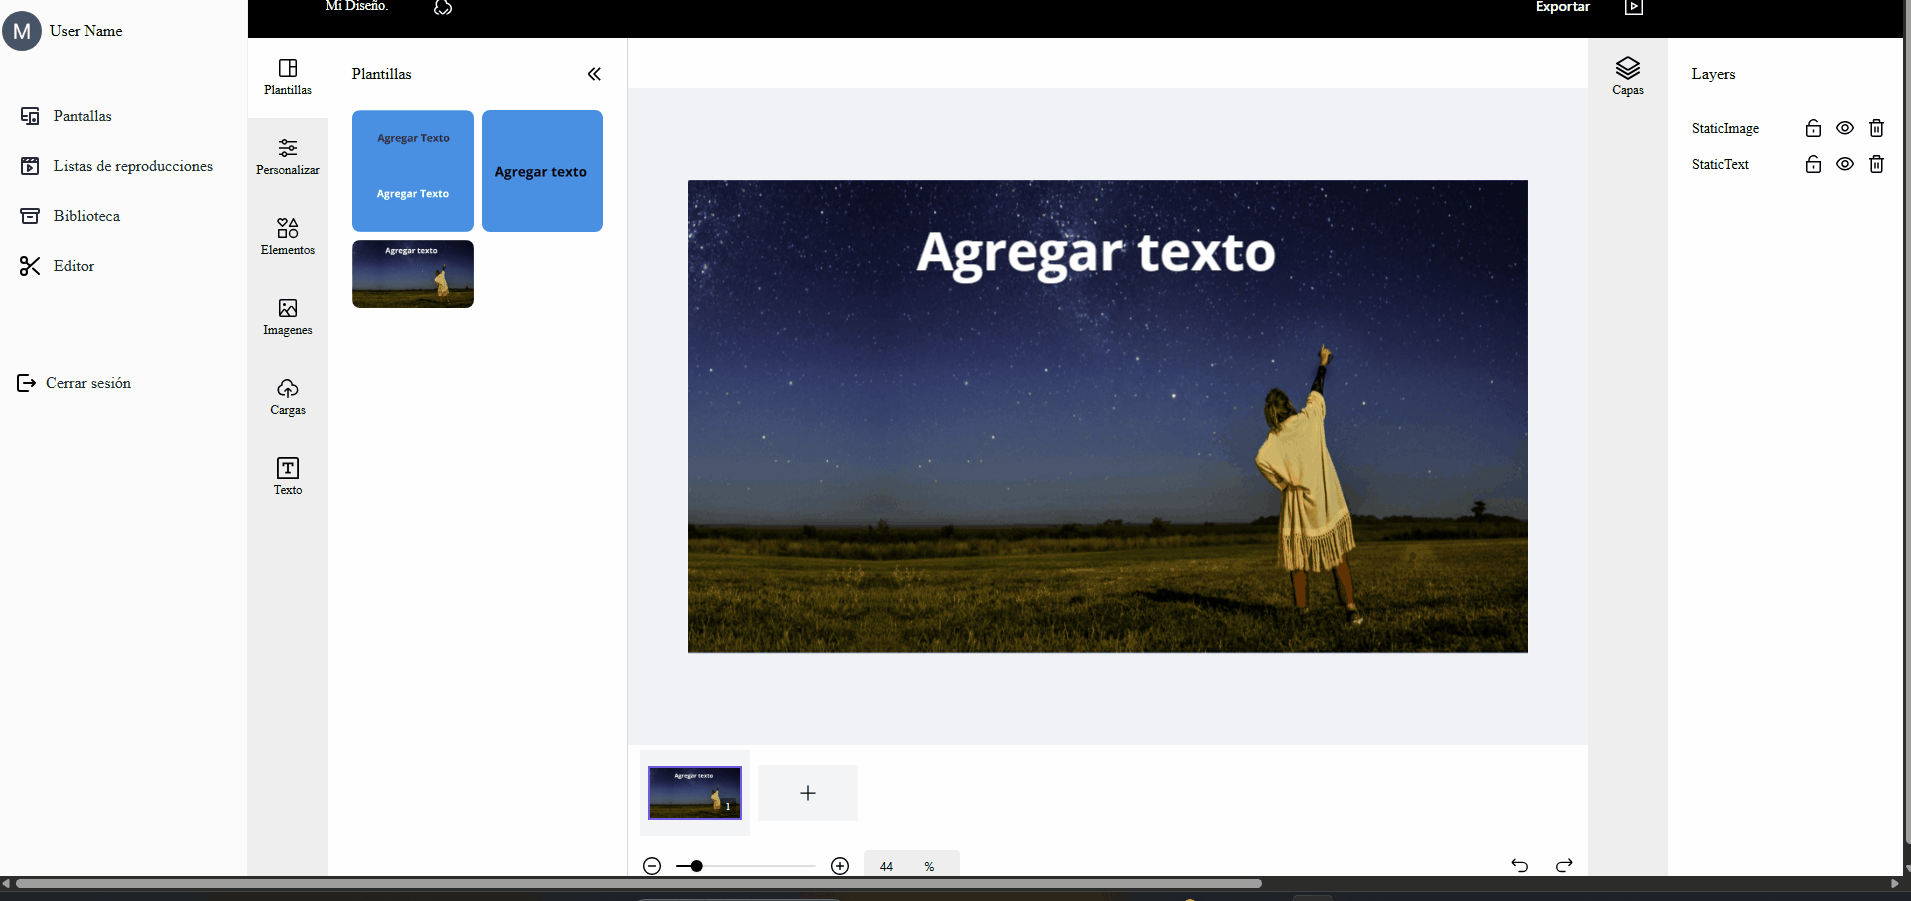Open the Personalizar settings panel

click(288, 157)
